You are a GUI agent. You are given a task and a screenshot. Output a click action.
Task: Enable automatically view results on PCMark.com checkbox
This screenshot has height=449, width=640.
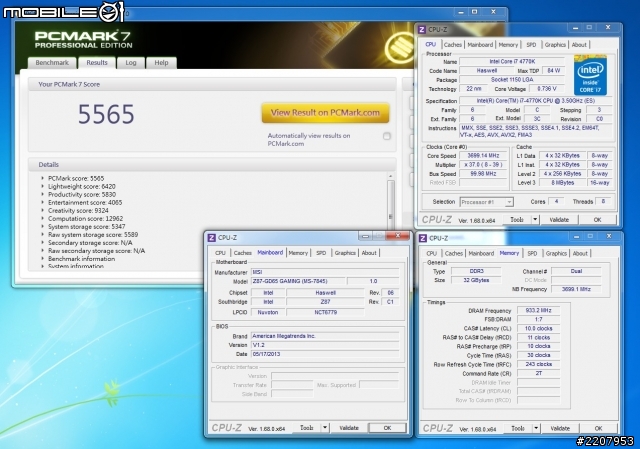pos(387,136)
